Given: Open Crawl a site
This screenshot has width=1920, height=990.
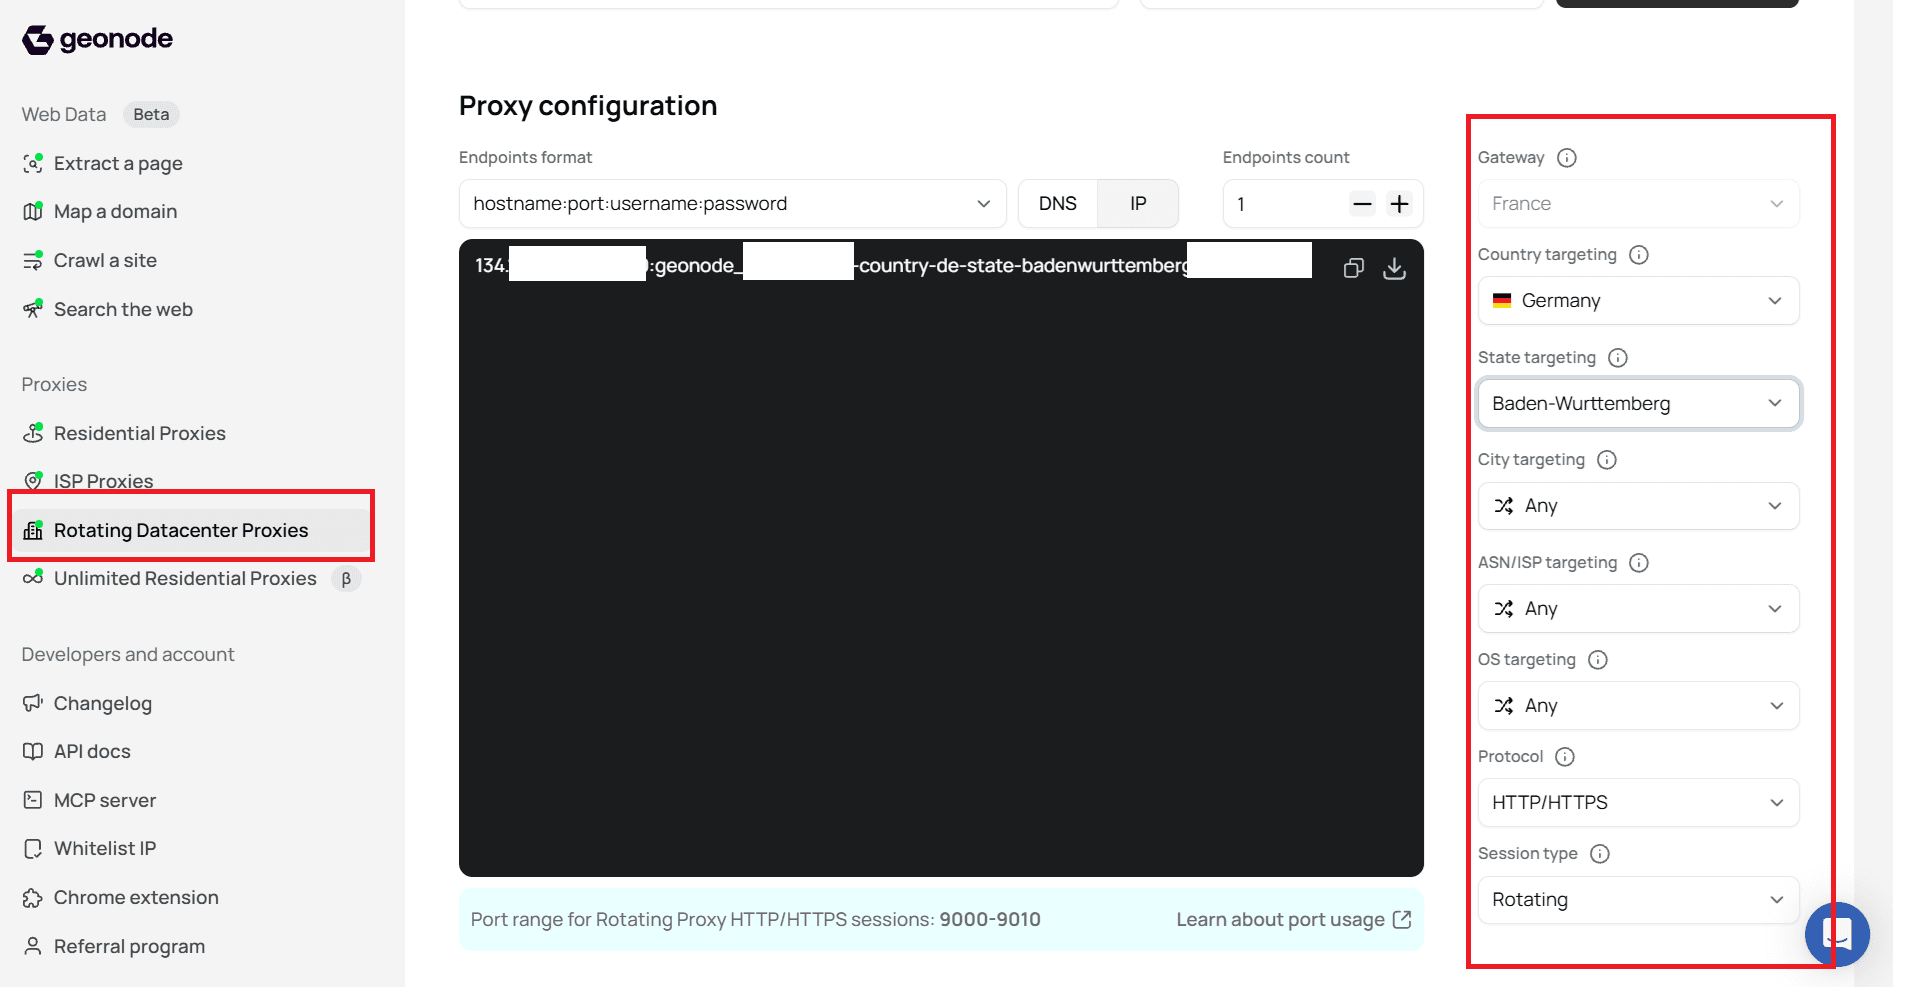Looking at the screenshot, I should (x=105, y=260).
